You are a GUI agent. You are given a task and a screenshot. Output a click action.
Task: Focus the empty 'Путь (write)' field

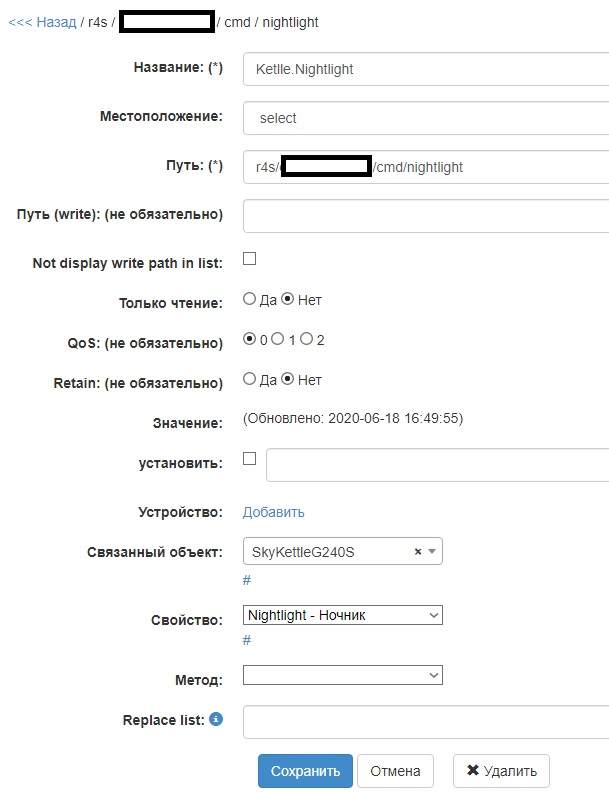point(426,216)
